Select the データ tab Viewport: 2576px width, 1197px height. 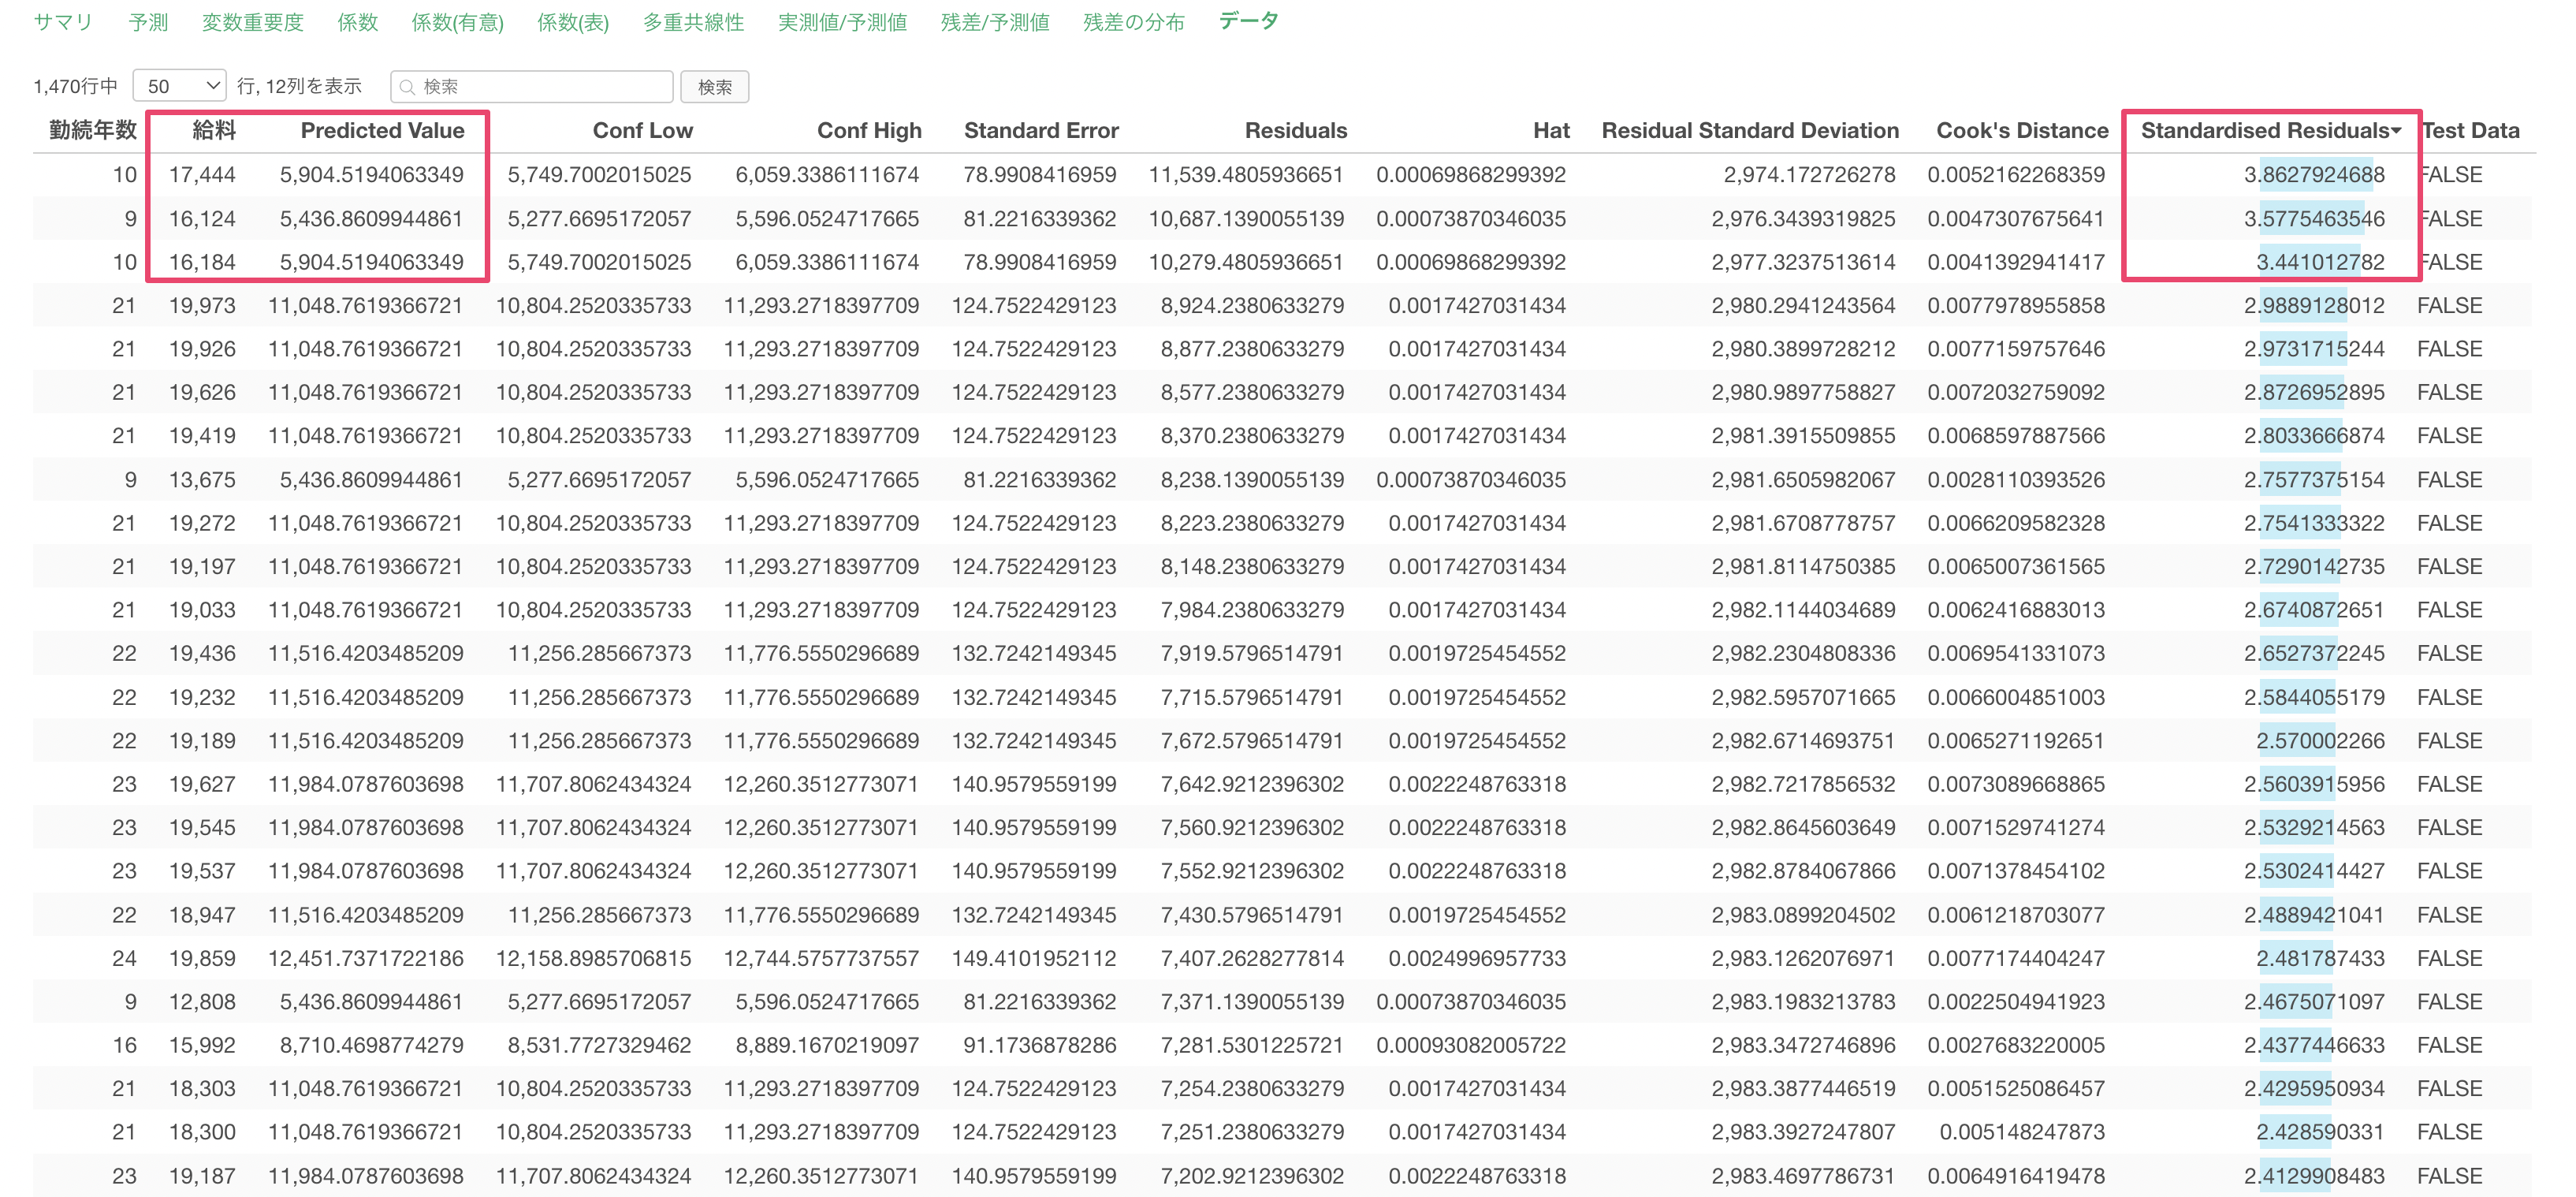[x=1248, y=21]
